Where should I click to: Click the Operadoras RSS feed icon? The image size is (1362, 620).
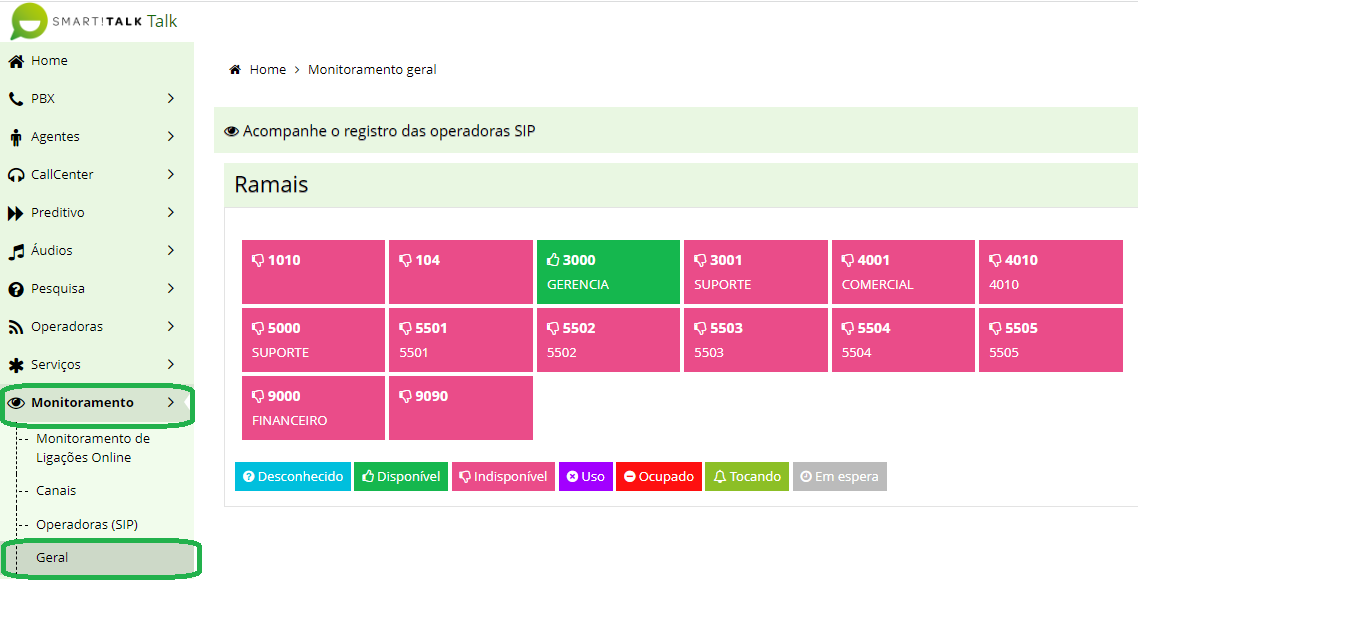pyautogui.click(x=16, y=327)
